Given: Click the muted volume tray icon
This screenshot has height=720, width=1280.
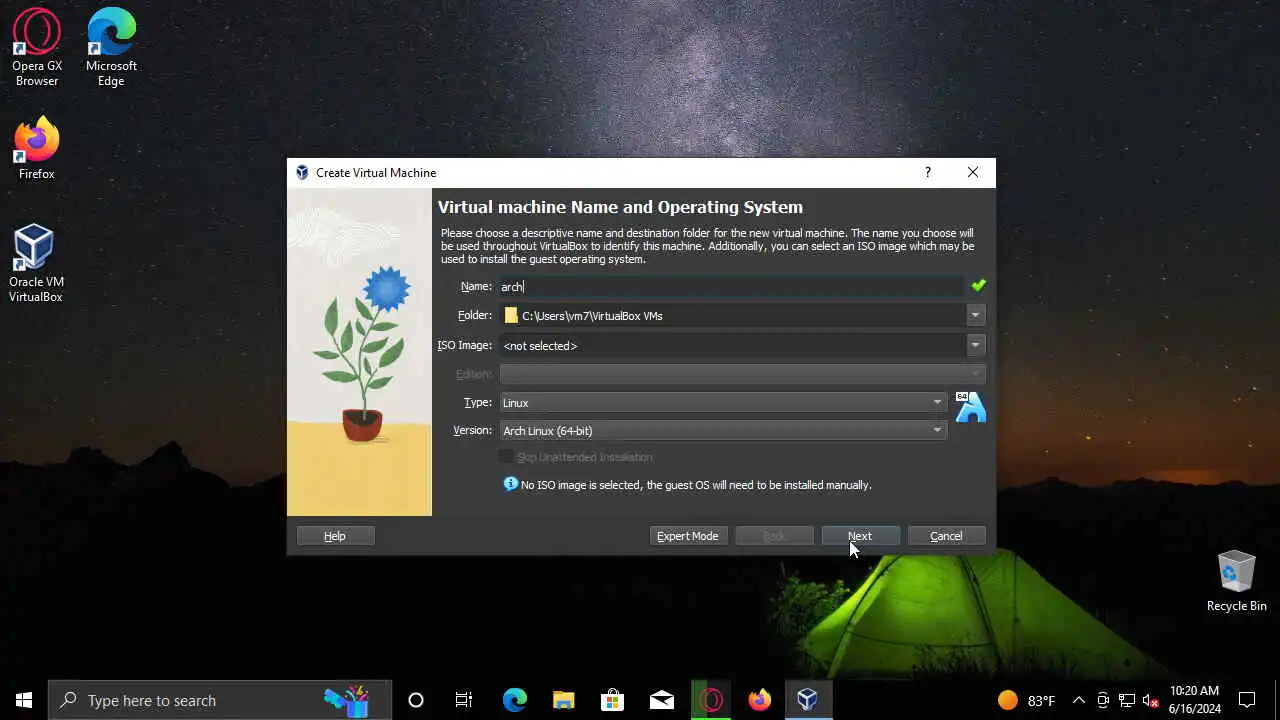Looking at the screenshot, I should point(1151,700).
